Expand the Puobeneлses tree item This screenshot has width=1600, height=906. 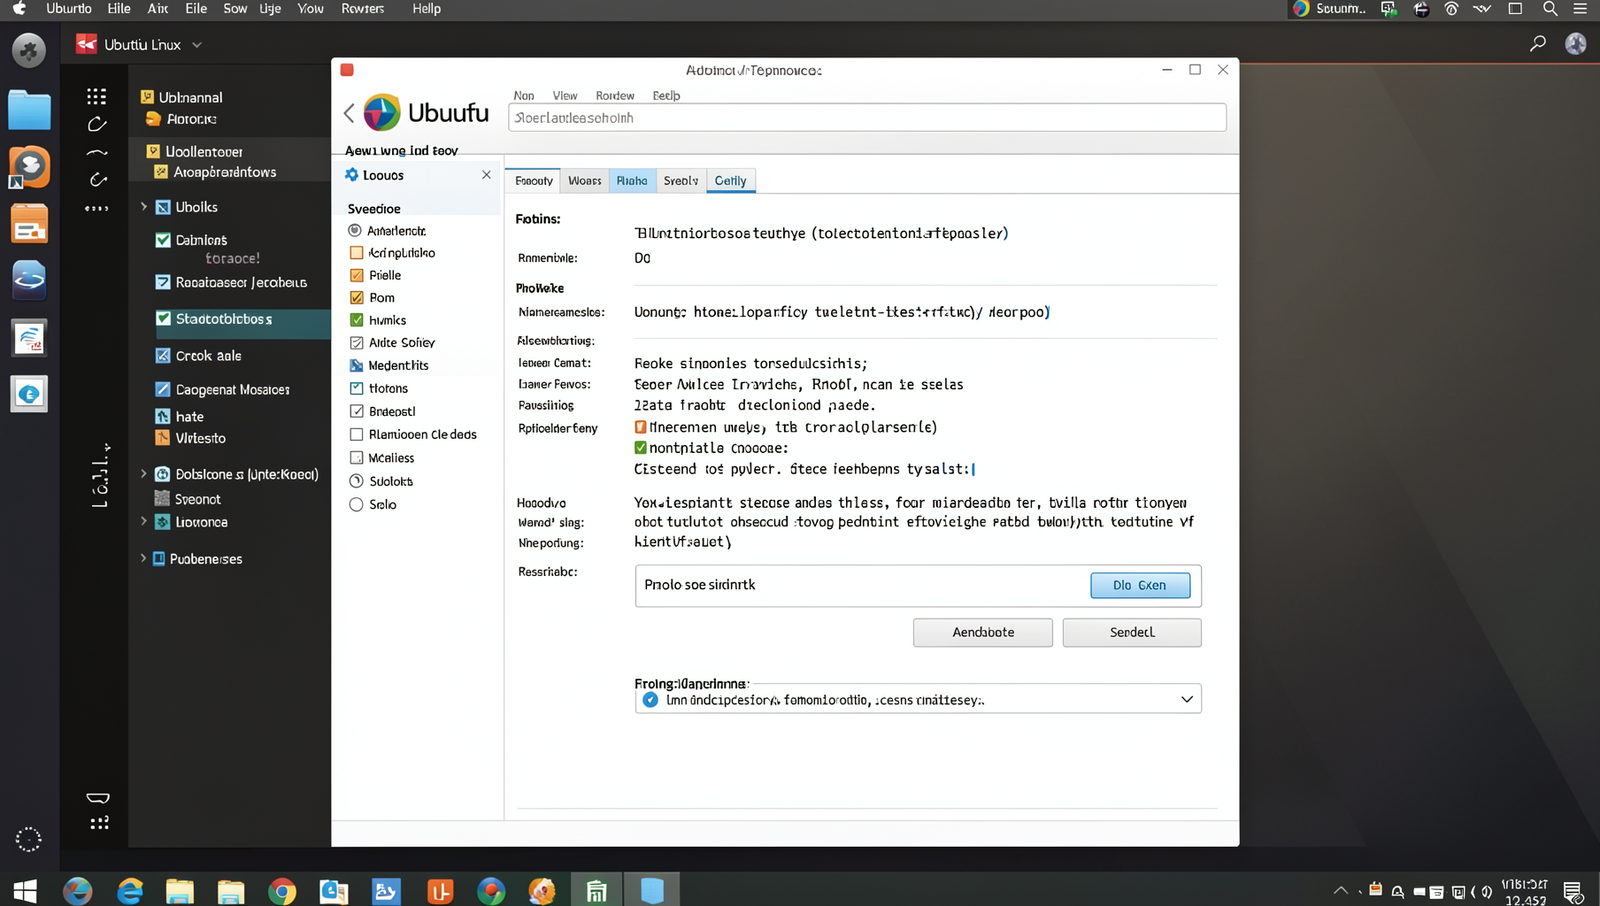143,558
